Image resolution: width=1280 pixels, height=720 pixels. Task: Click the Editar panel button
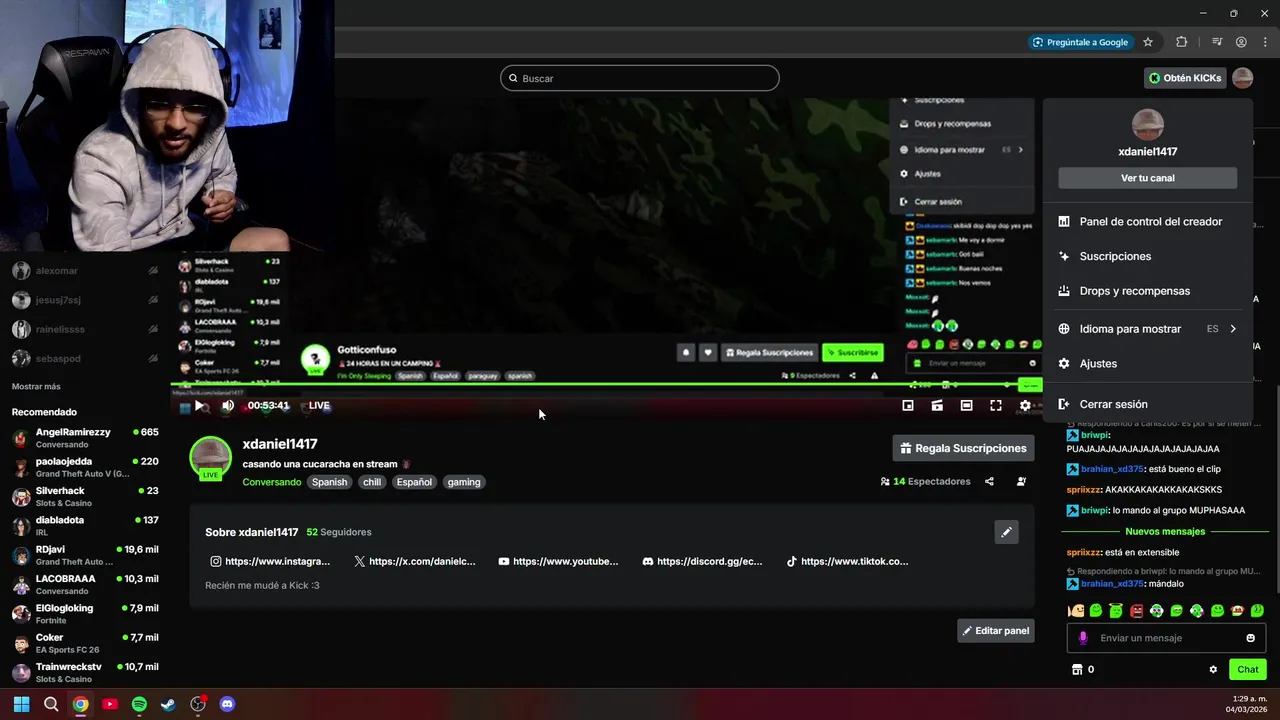[x=996, y=631]
